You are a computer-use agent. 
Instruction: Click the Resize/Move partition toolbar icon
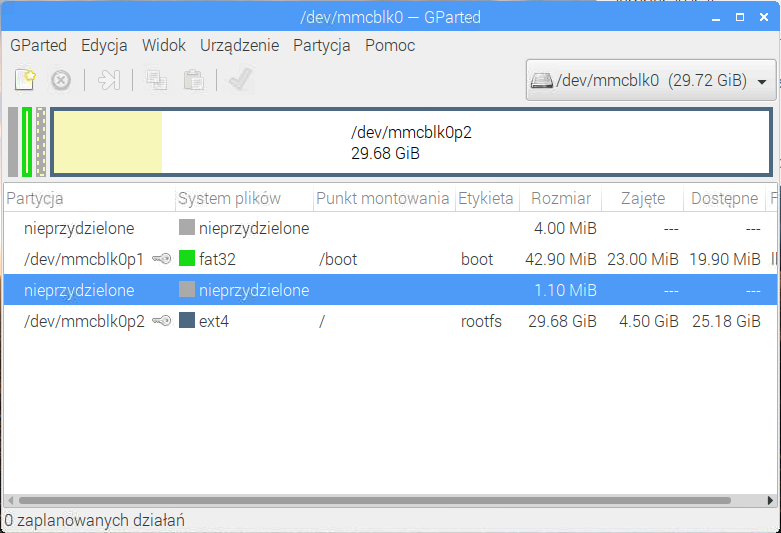[109, 80]
